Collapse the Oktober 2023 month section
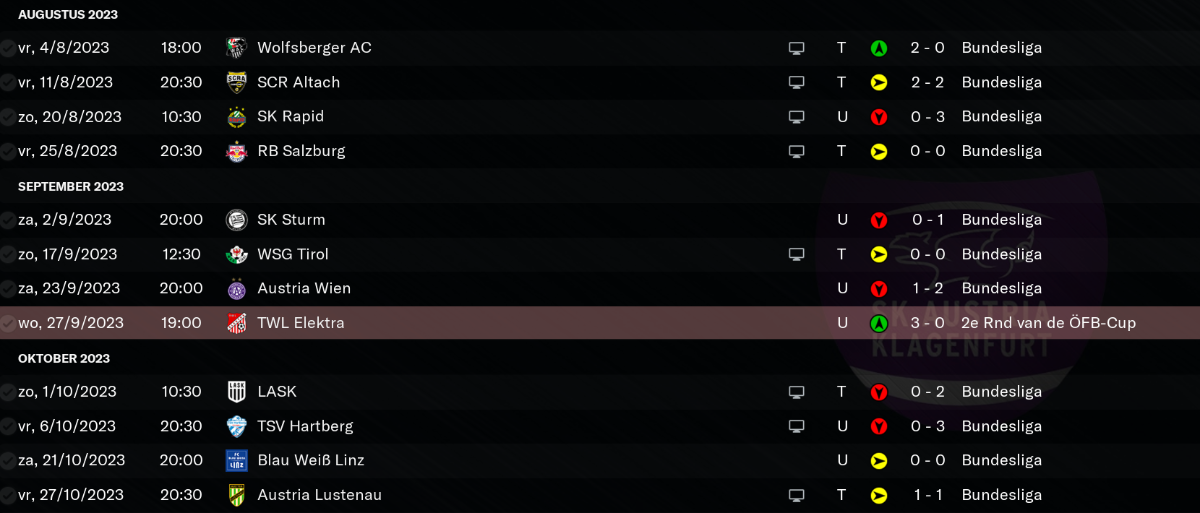This screenshot has height=513, width=1200. point(64,358)
